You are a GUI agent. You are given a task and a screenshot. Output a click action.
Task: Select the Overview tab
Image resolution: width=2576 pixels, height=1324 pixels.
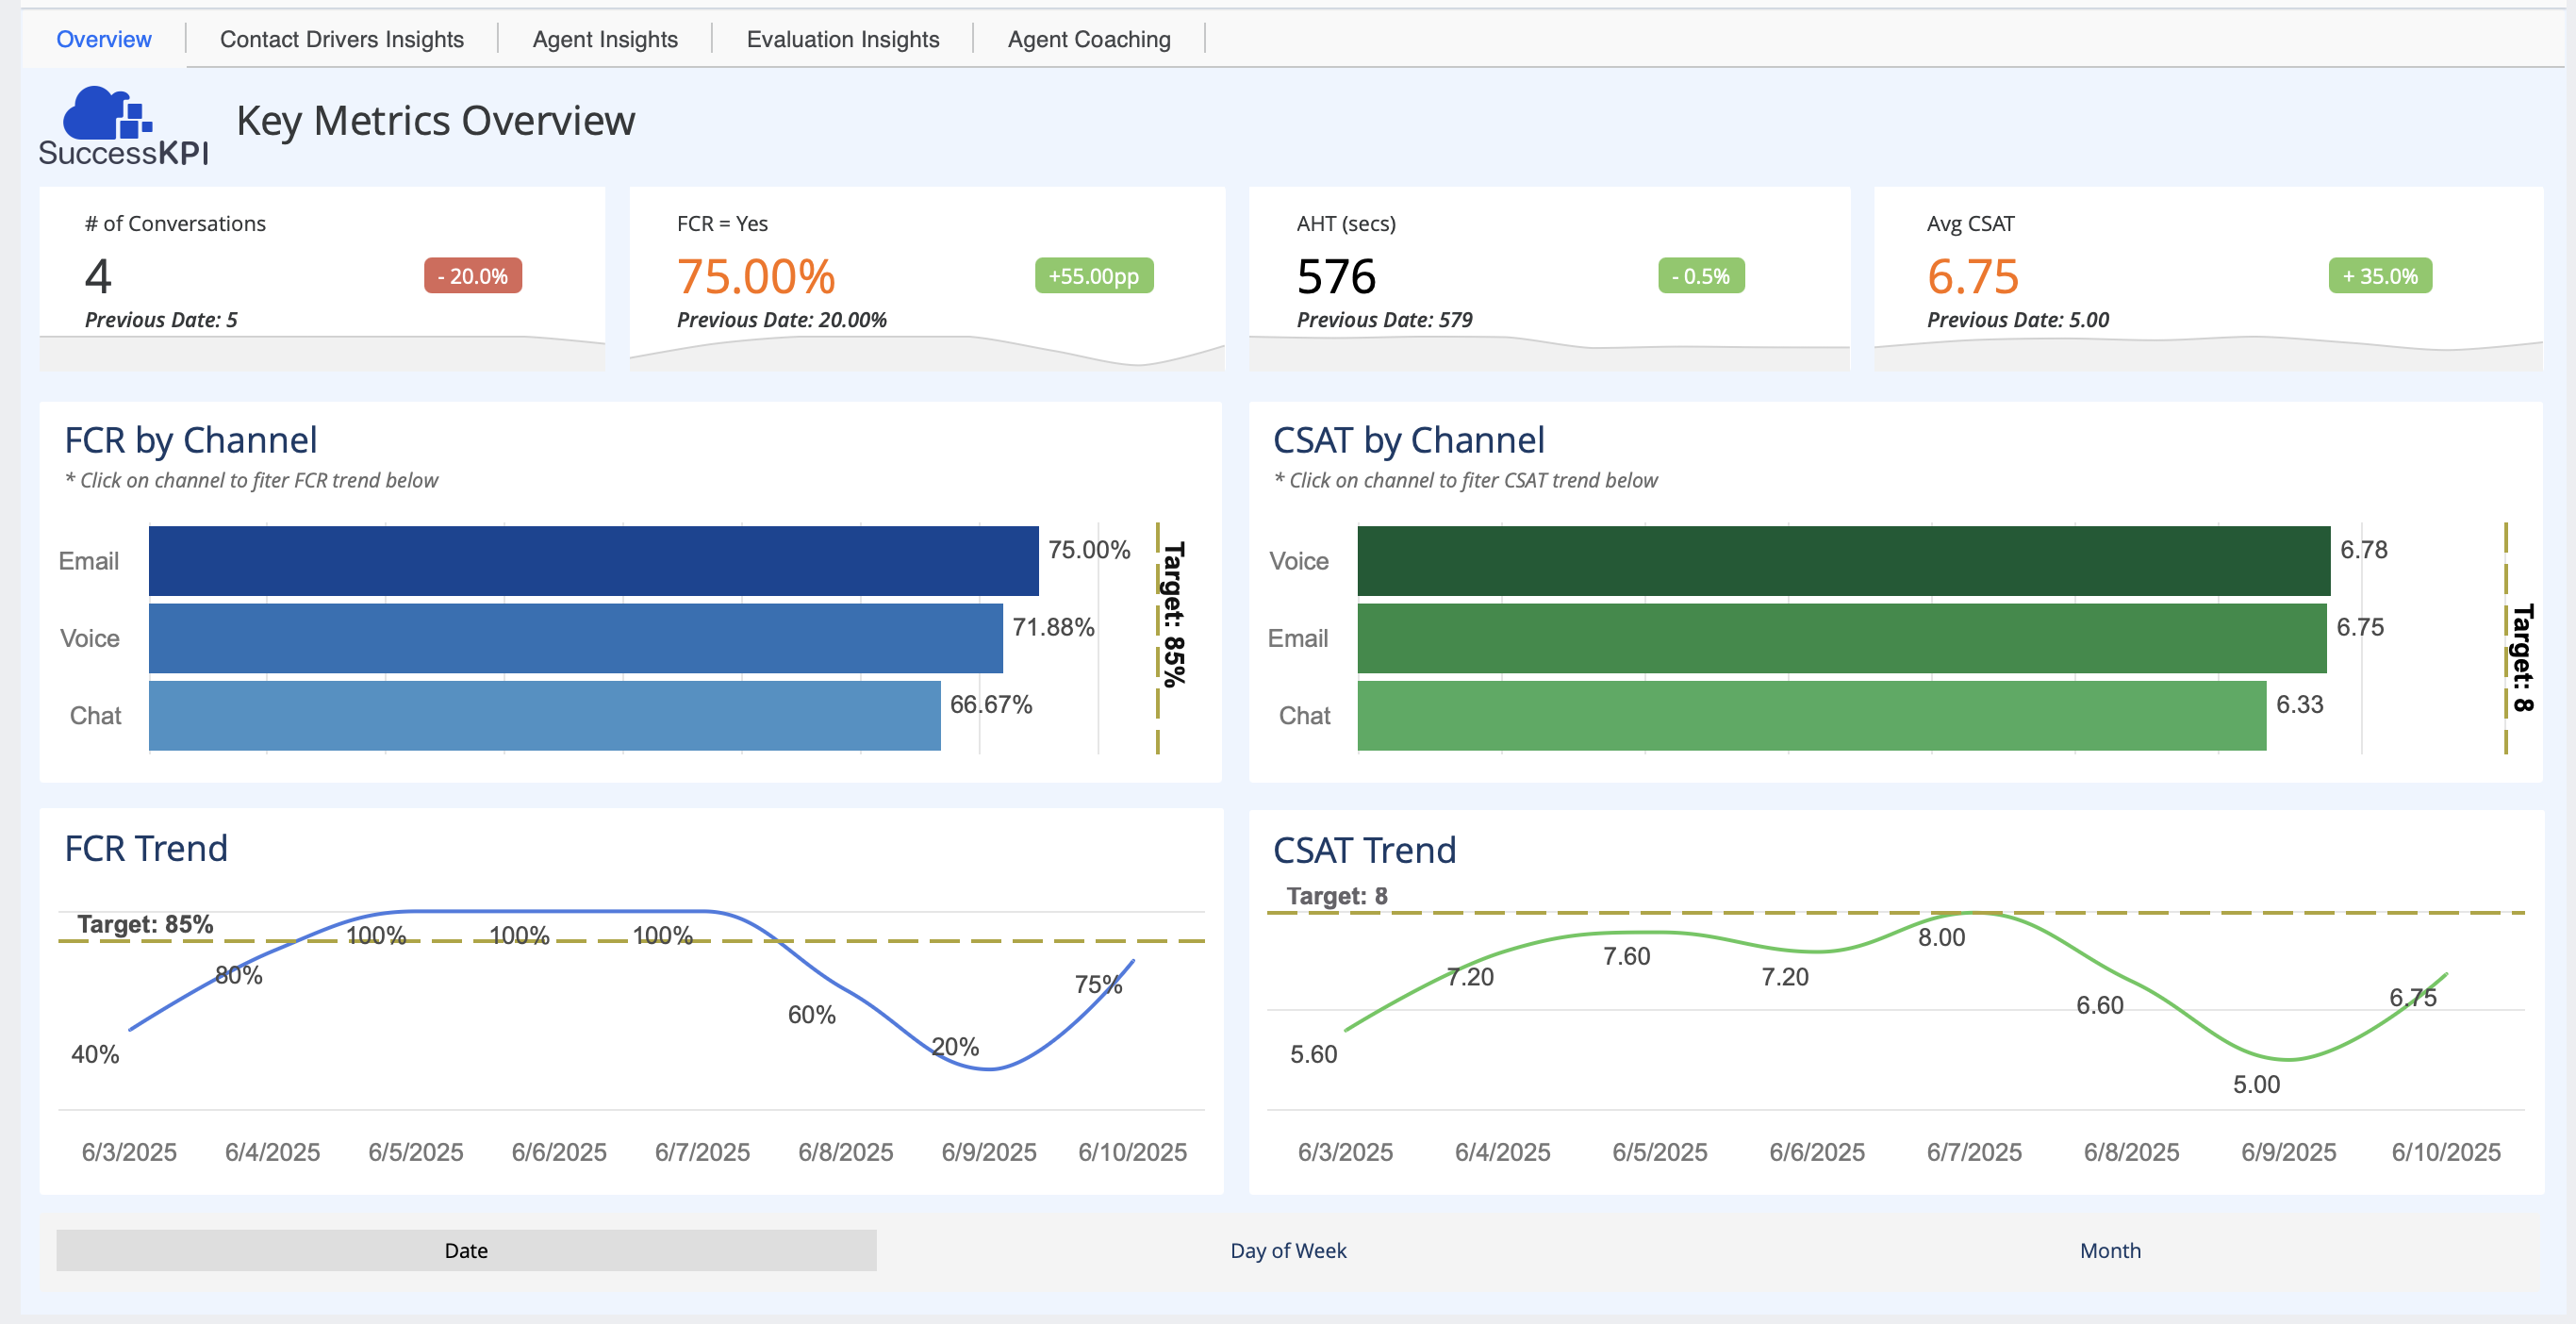click(103, 39)
